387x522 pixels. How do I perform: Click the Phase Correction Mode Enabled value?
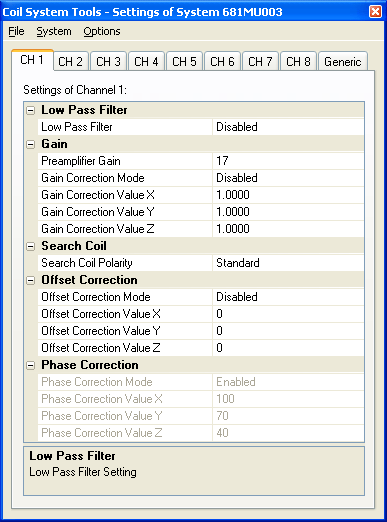[288, 382]
